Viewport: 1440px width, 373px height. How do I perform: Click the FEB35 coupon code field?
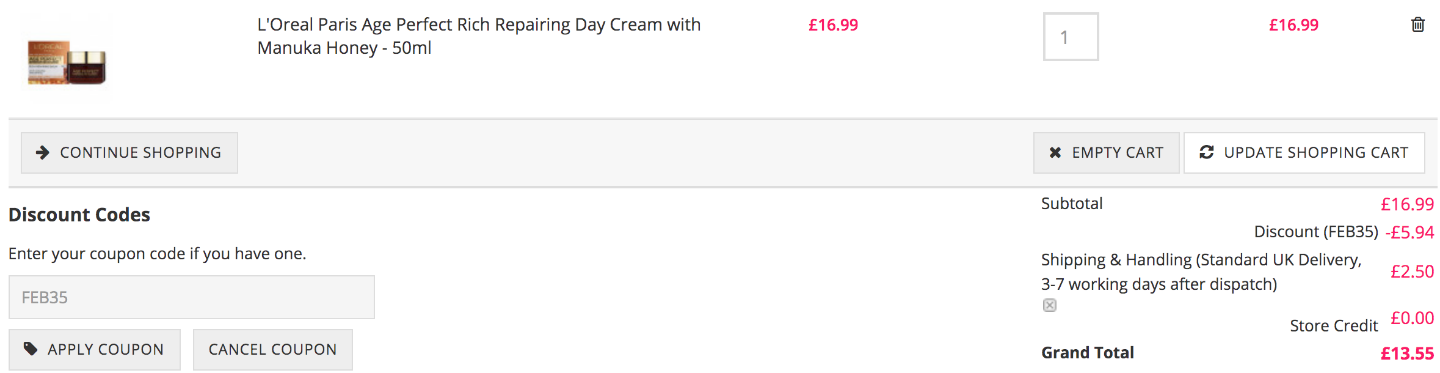(x=191, y=297)
